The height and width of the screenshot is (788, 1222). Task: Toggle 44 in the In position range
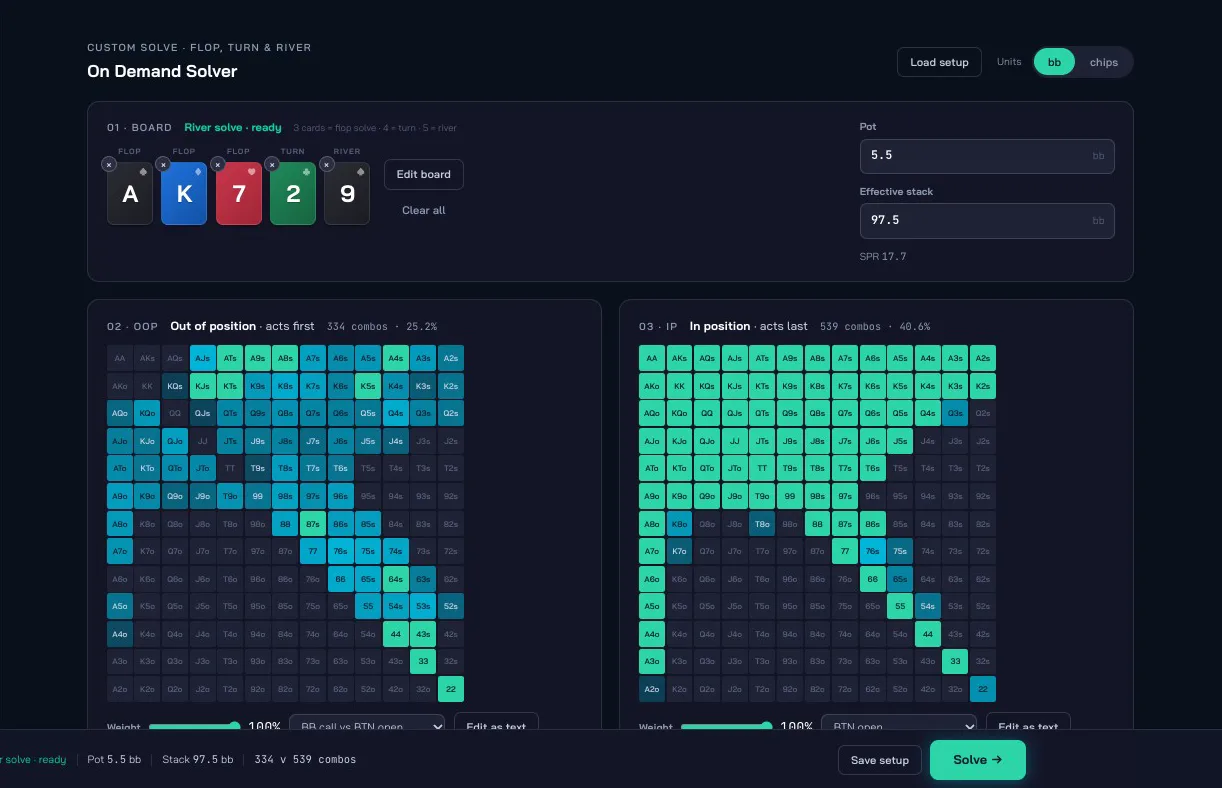(928, 634)
